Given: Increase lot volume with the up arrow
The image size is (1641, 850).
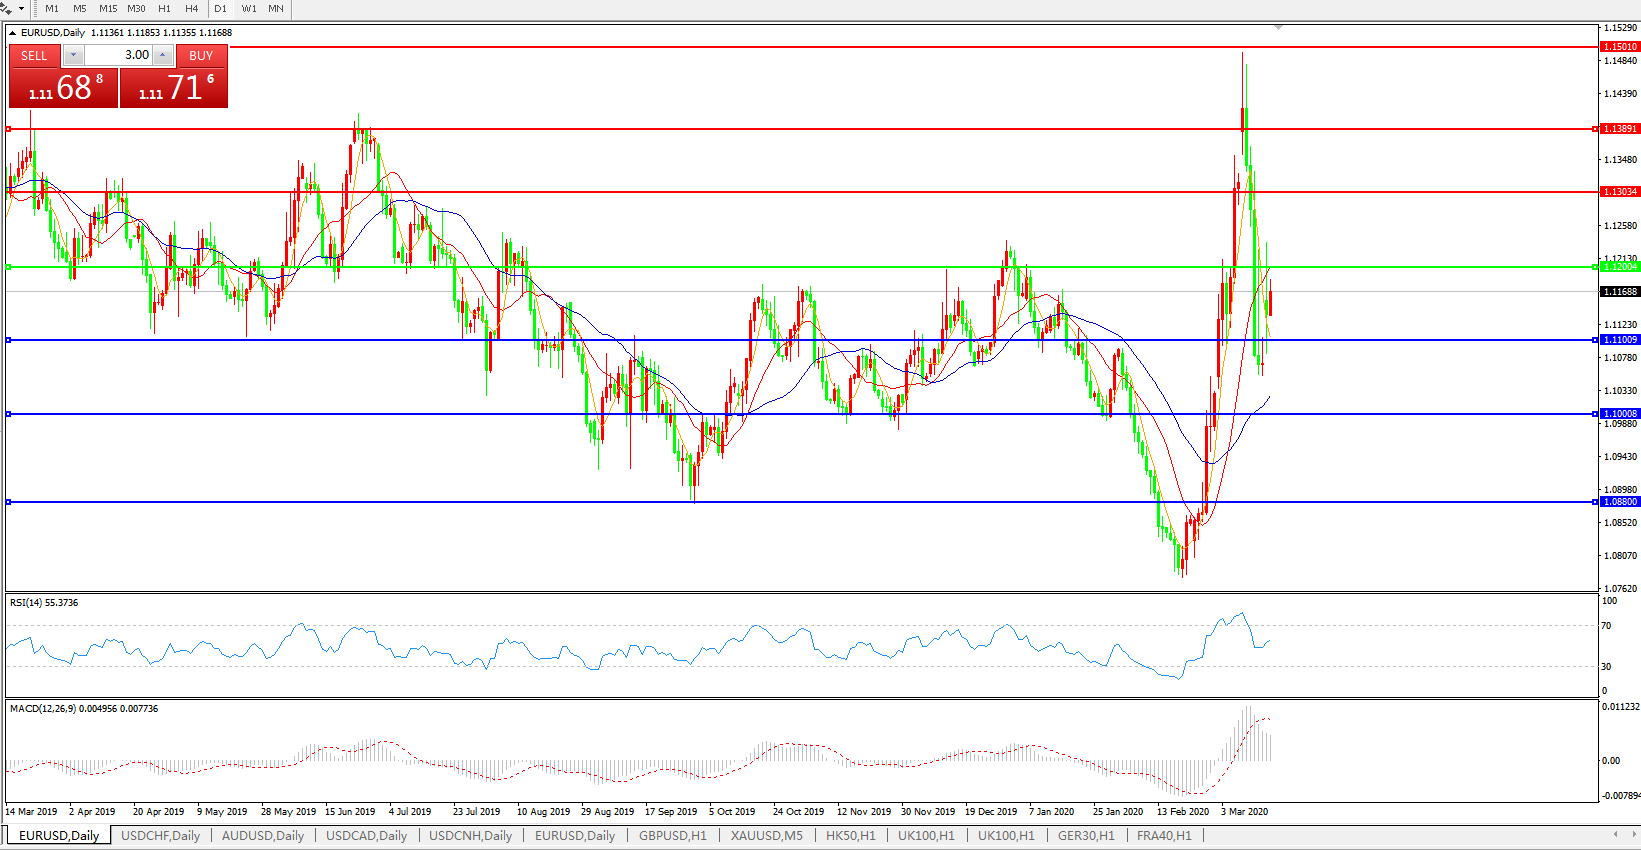Looking at the screenshot, I should pyautogui.click(x=163, y=55).
